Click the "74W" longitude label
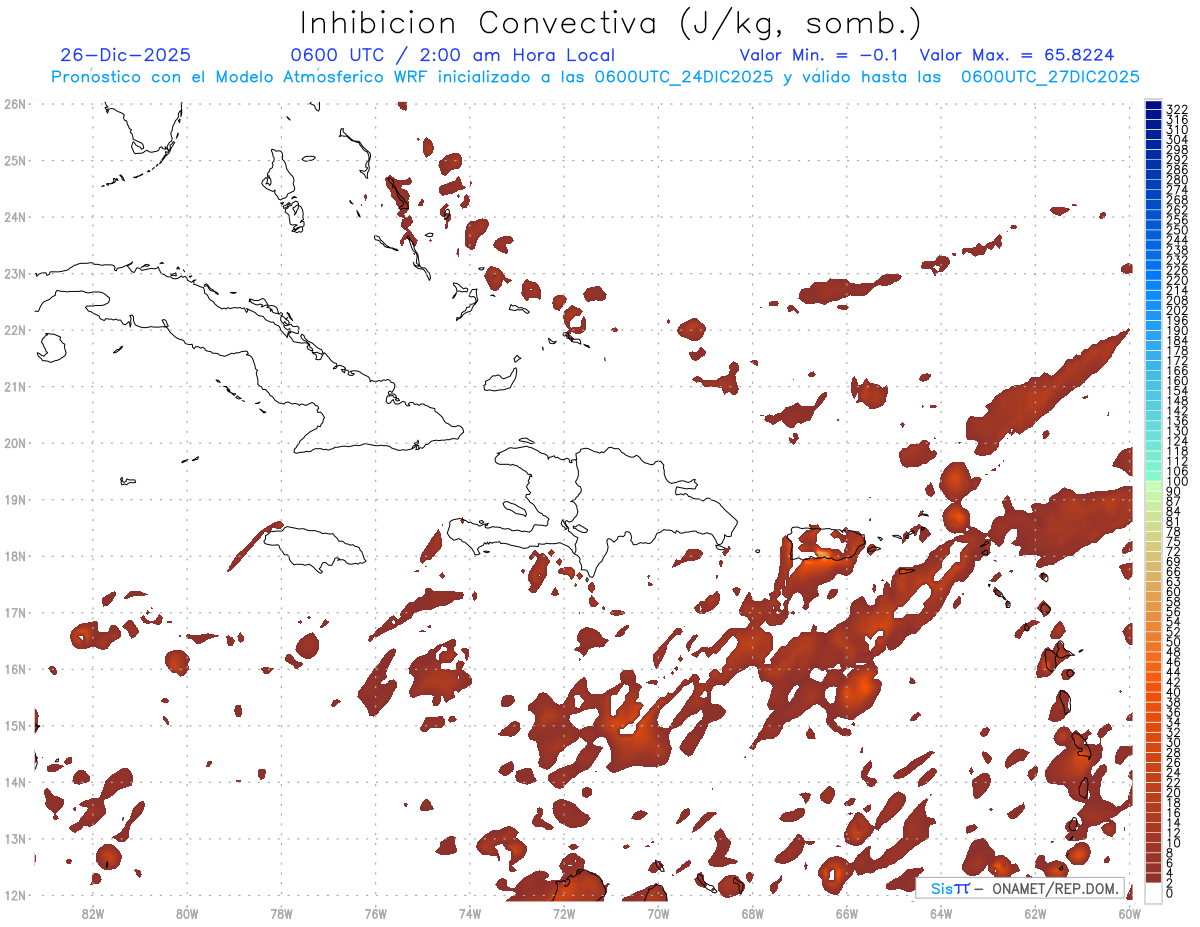The width and height of the screenshot is (1200, 927). tap(470, 912)
